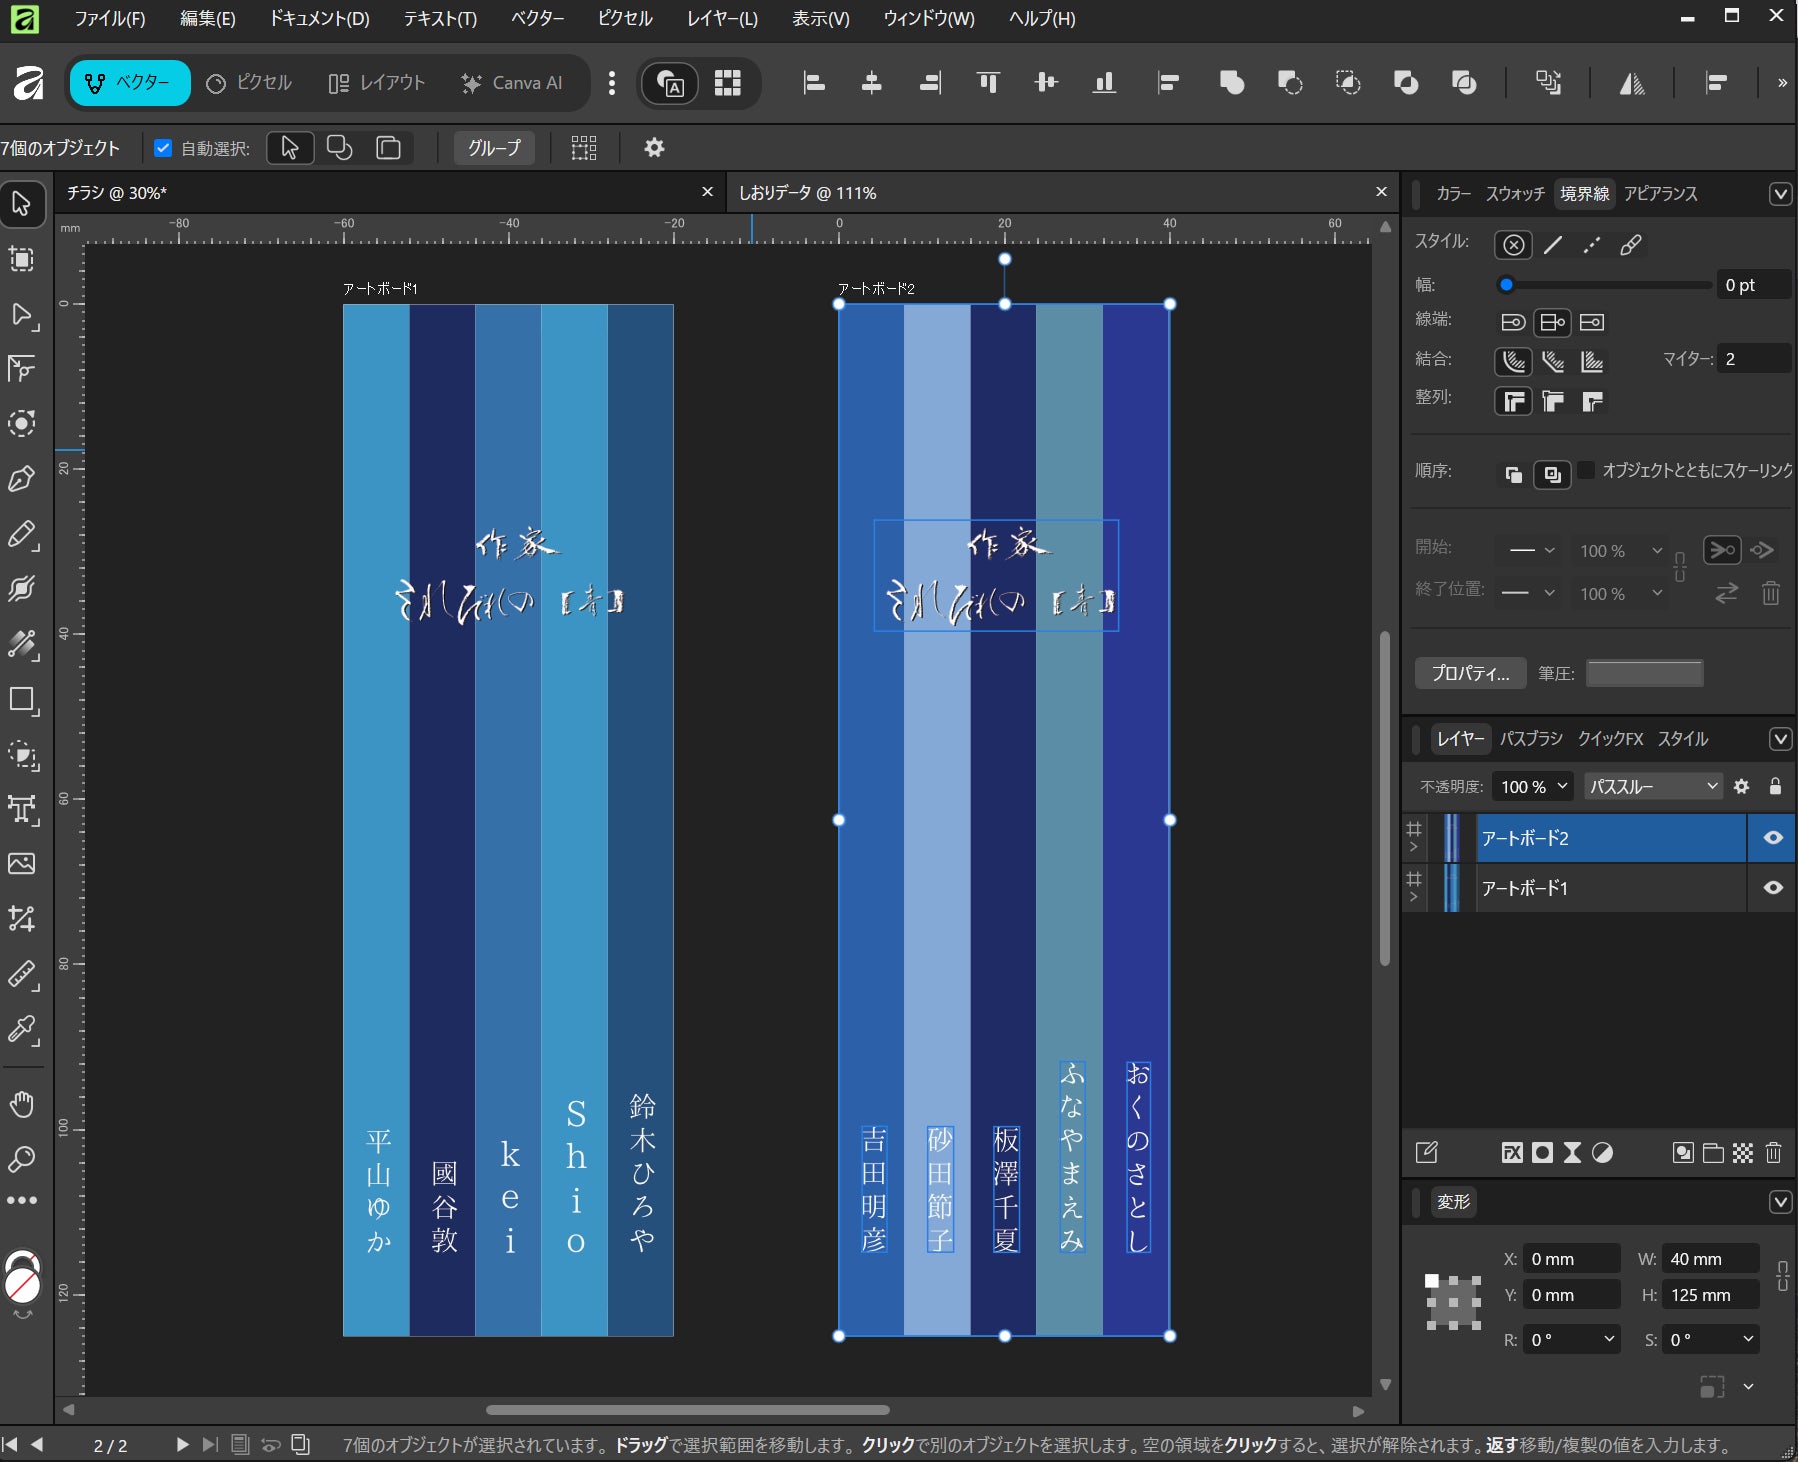
Task: Click the Align Left toolbar icon
Action: pyautogui.click(x=814, y=83)
